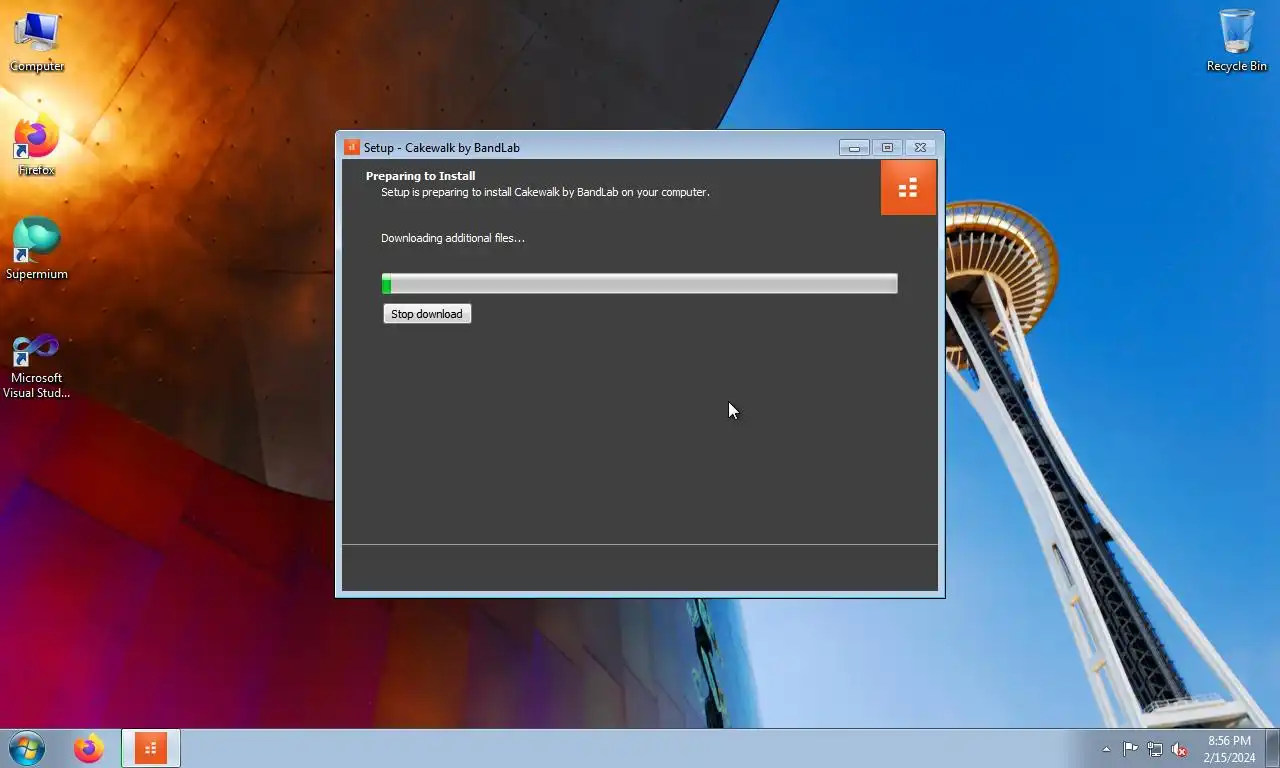Viewport: 1280px width, 768px height.
Task: Click the muted volume tray icon
Action: (1180, 749)
